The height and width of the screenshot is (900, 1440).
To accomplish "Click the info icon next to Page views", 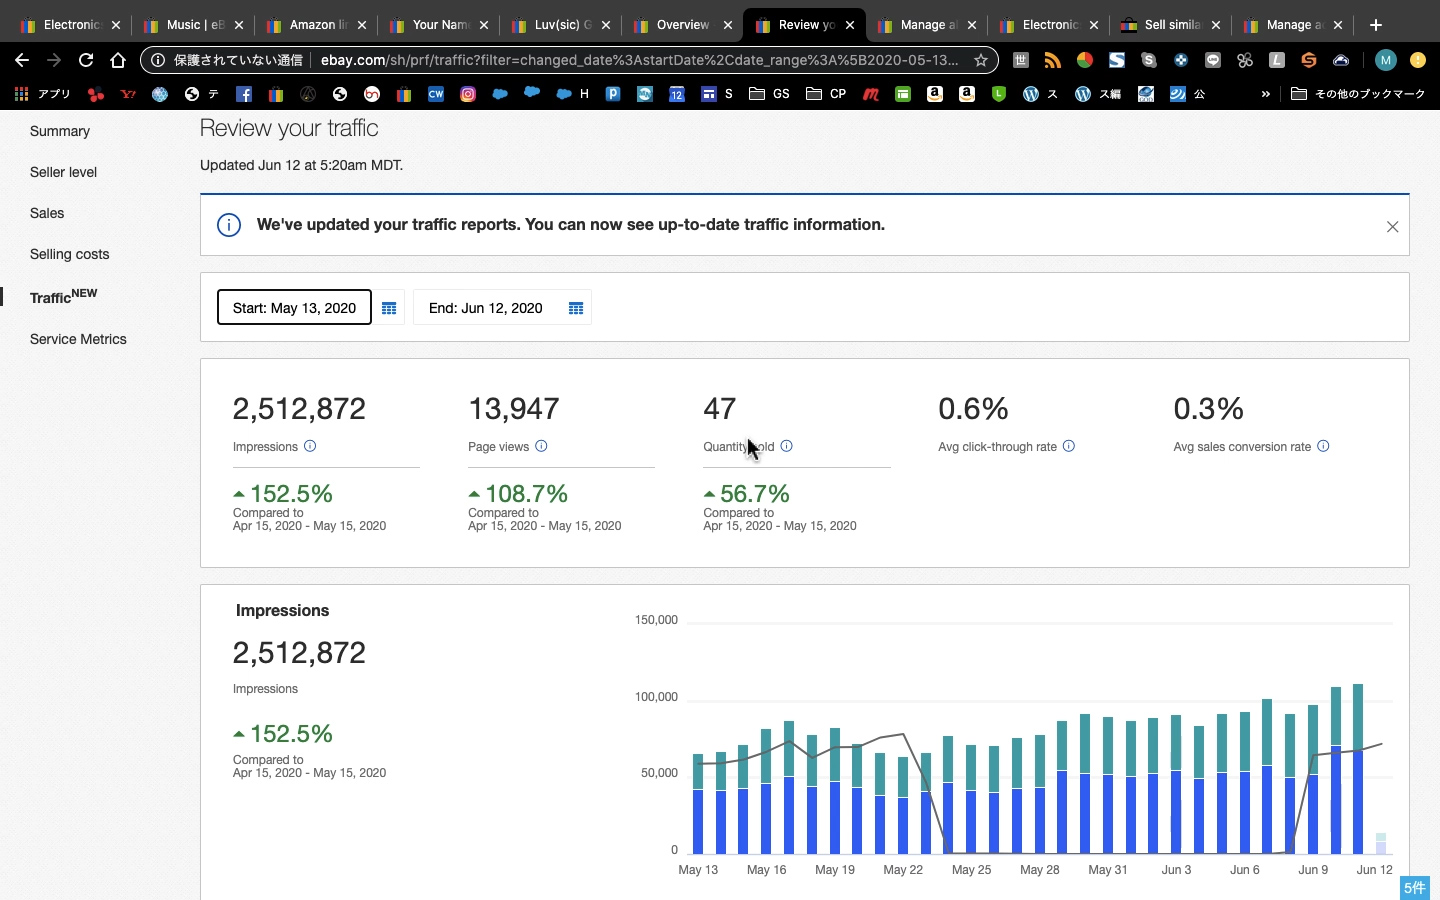I will [x=541, y=446].
